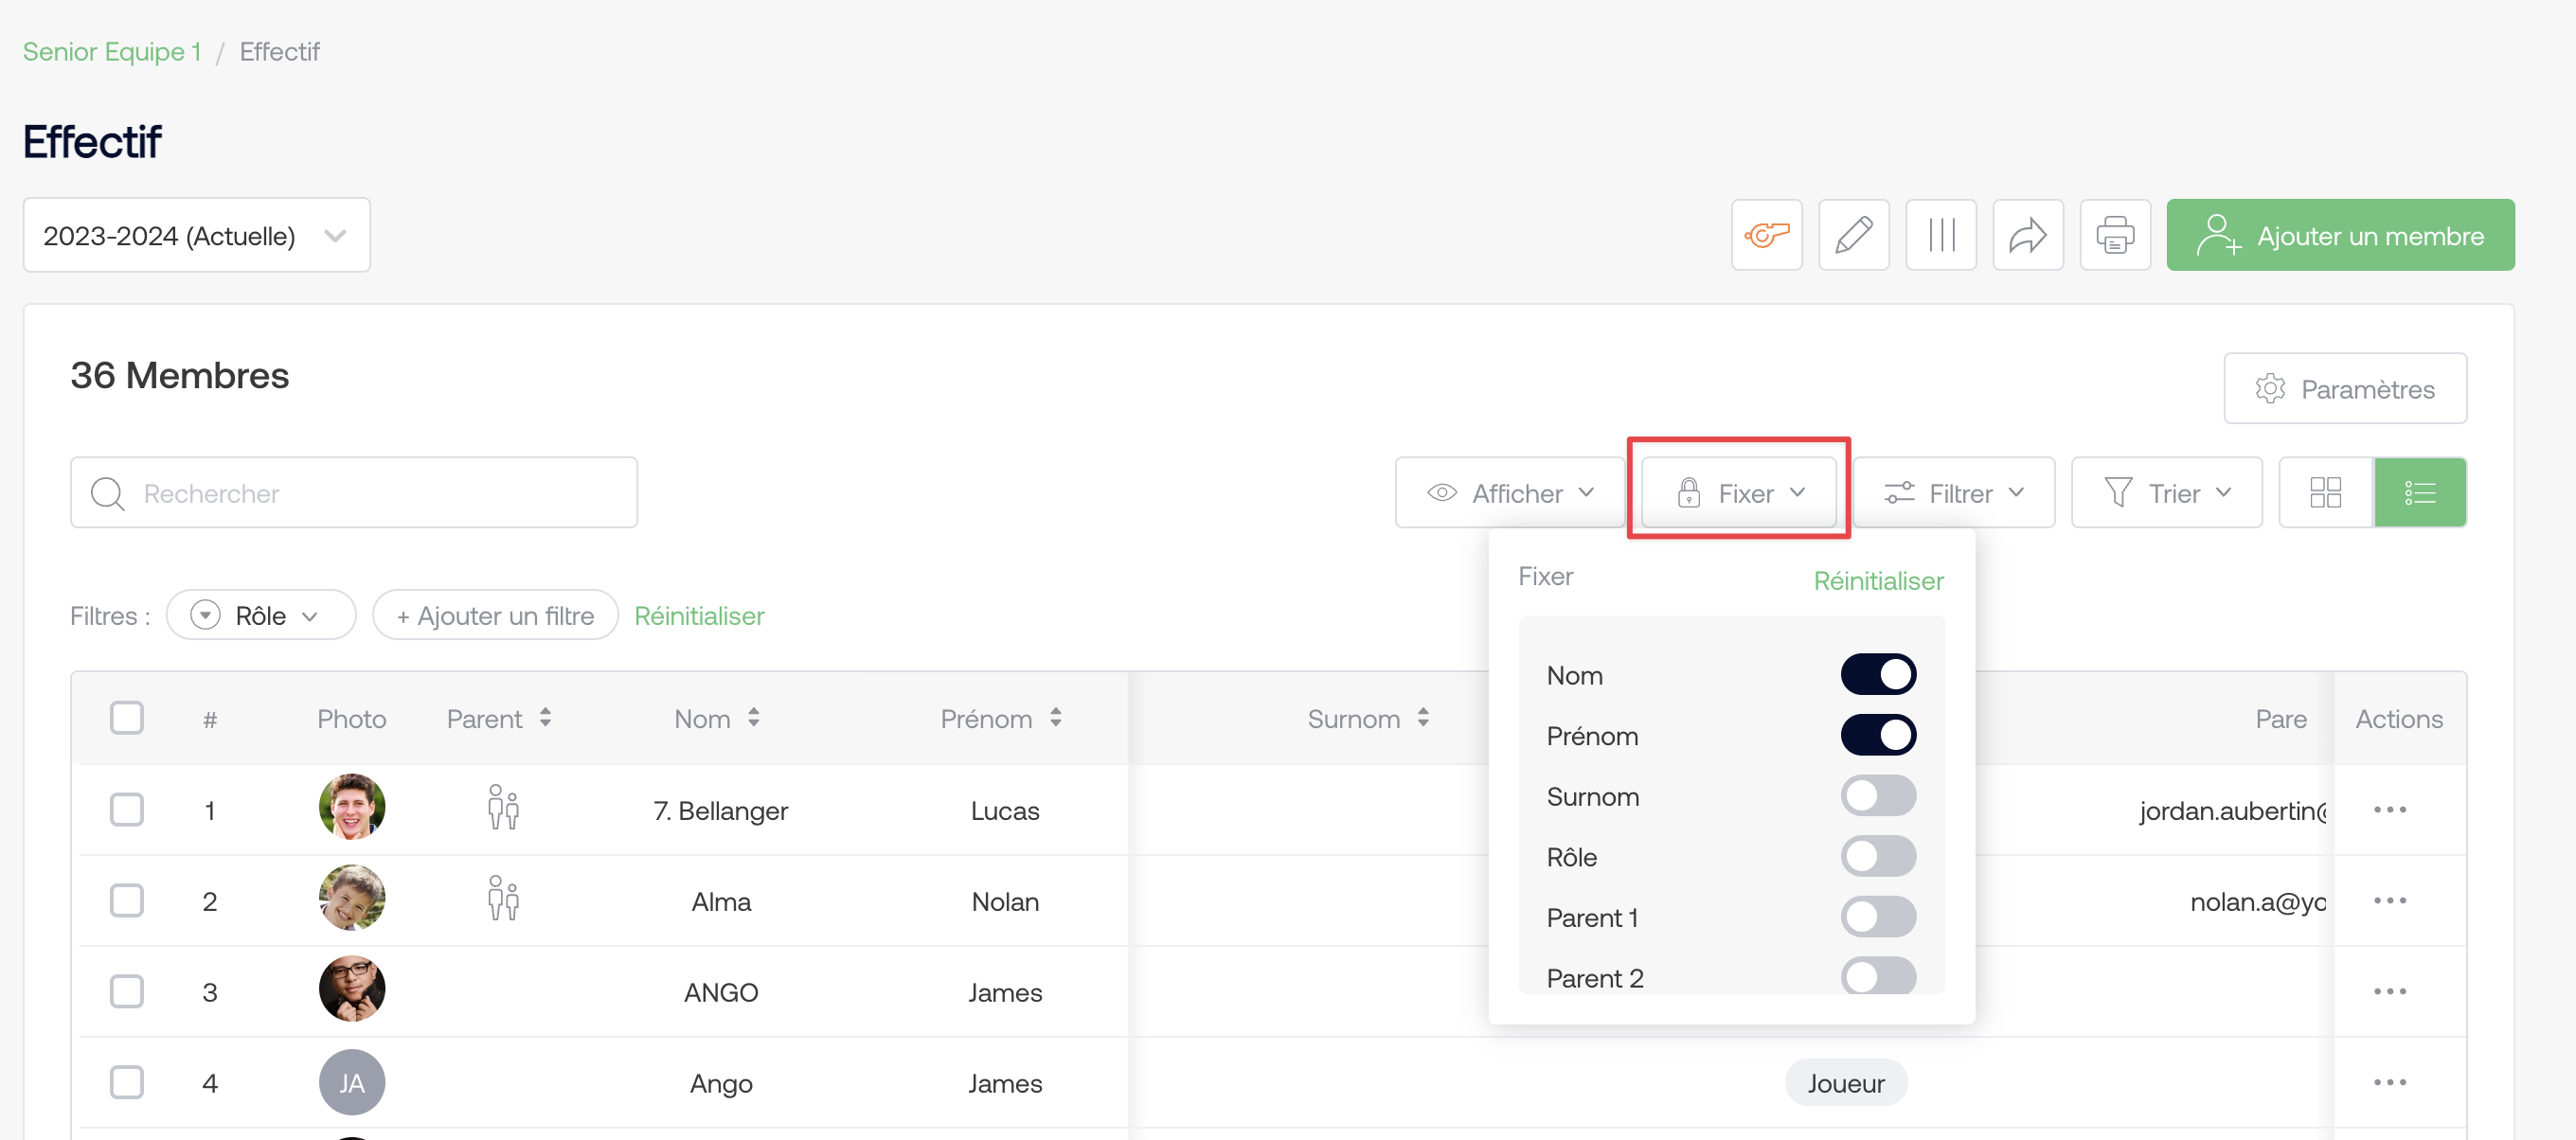Viewport: 2576px width, 1140px height.
Task: Sort by Surnom column arrows
Action: (1422, 718)
